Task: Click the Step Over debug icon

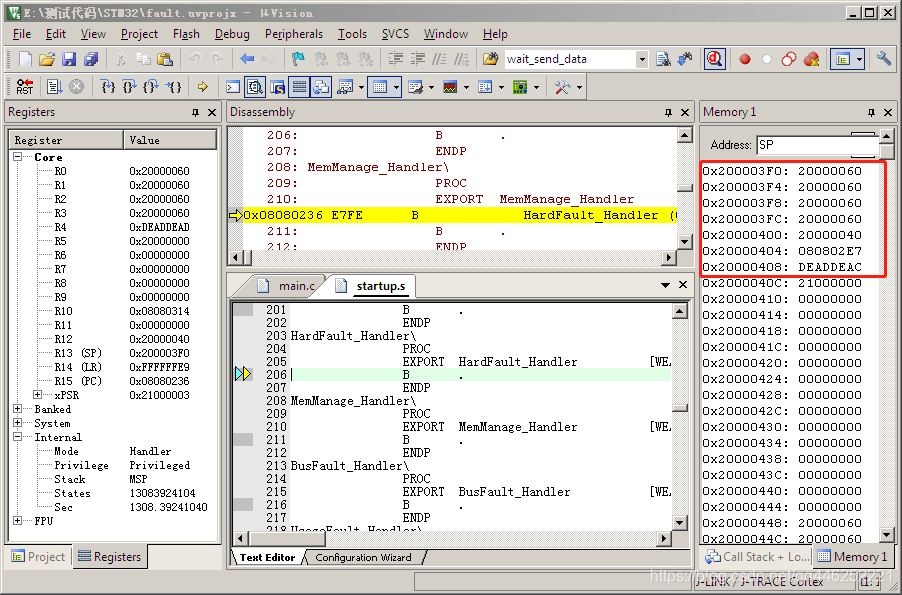Action: 129,87
